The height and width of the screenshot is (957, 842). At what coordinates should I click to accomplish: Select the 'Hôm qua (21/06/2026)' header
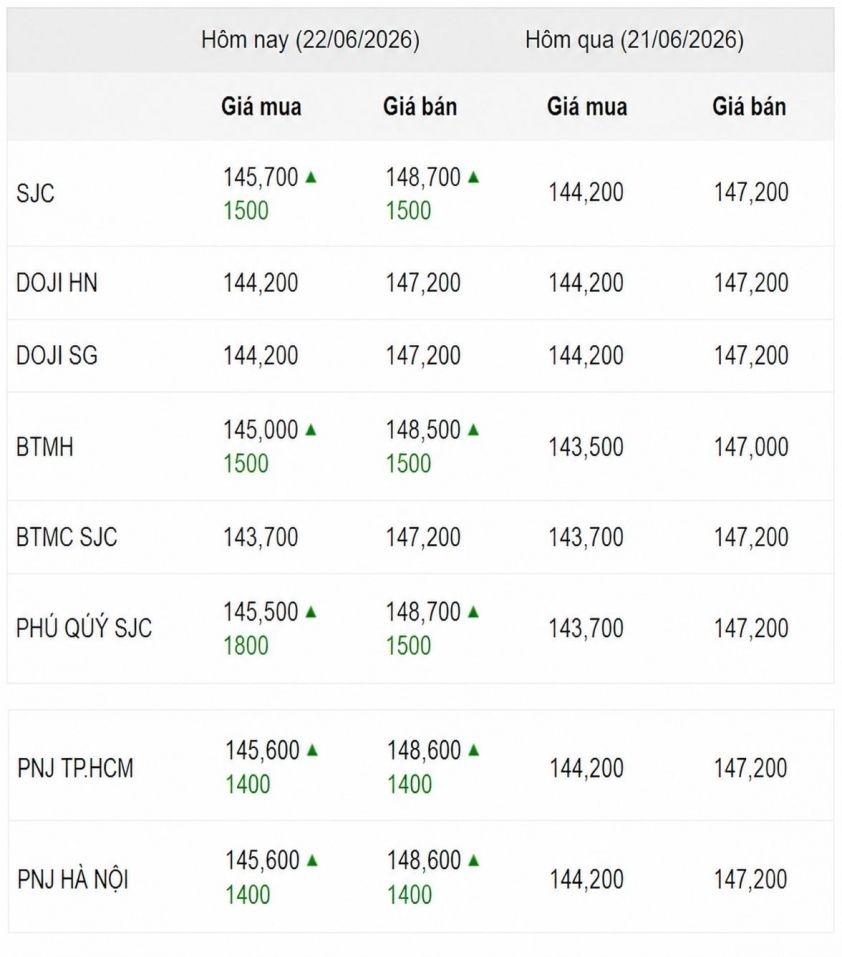pos(635,40)
